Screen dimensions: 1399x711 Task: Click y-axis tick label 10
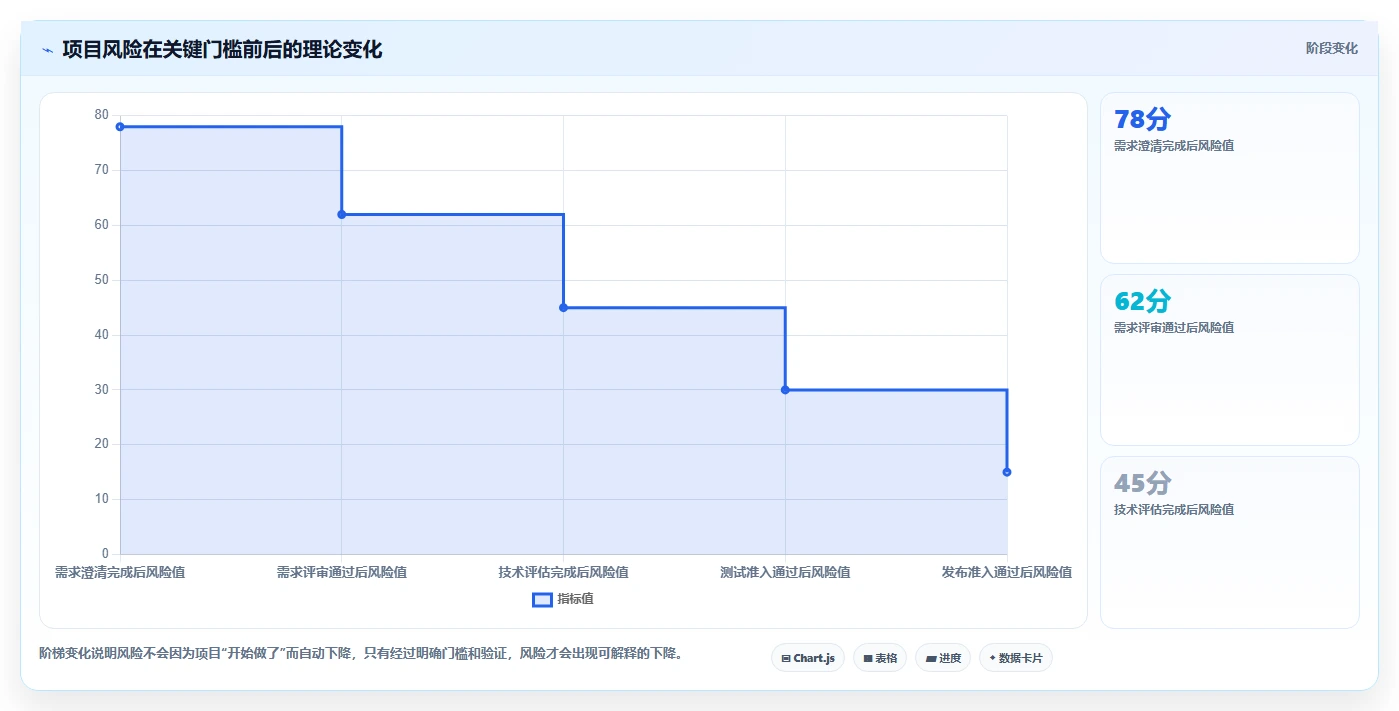pos(102,499)
